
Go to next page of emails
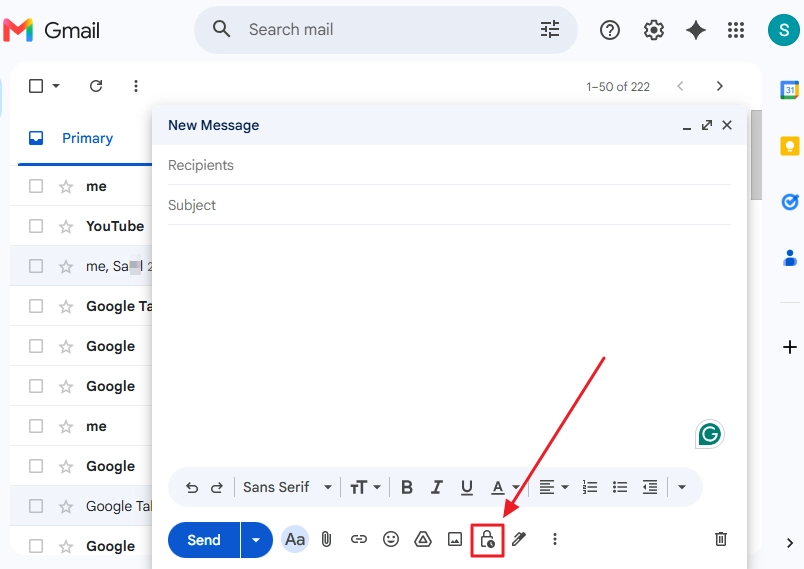click(719, 86)
